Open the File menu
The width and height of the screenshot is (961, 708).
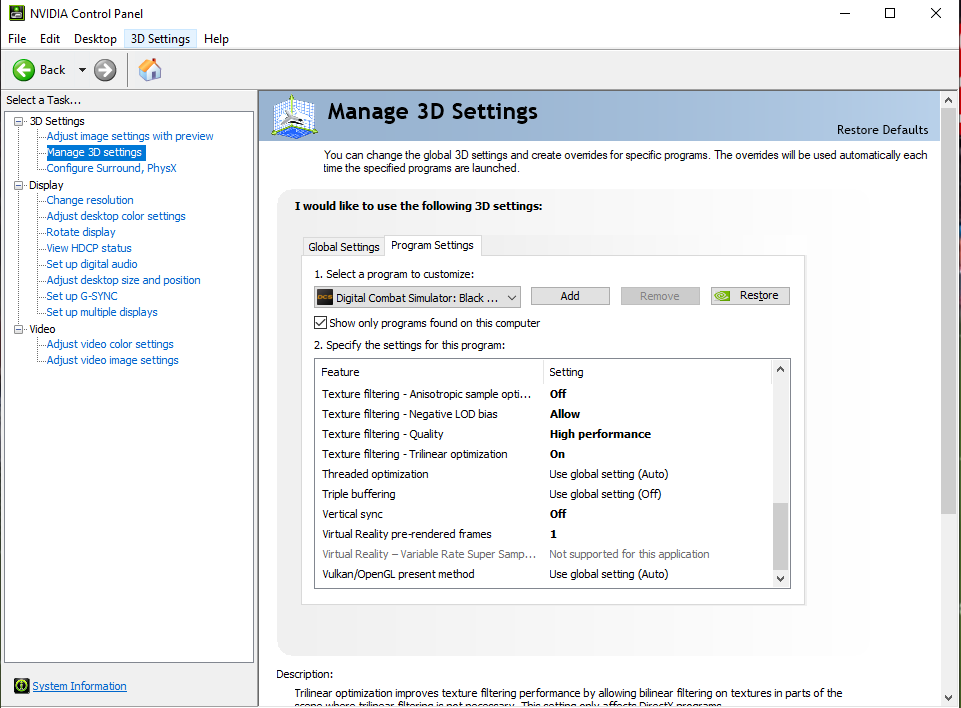click(17, 39)
